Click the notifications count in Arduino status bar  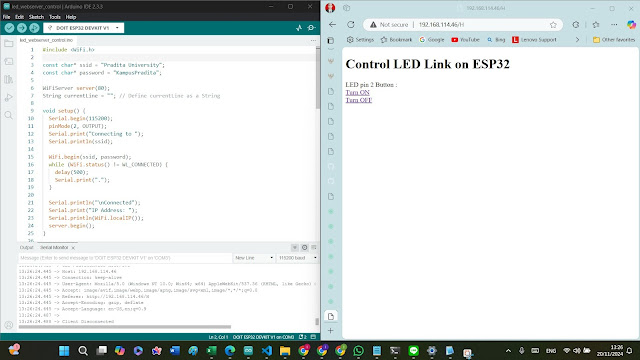(x=302, y=337)
